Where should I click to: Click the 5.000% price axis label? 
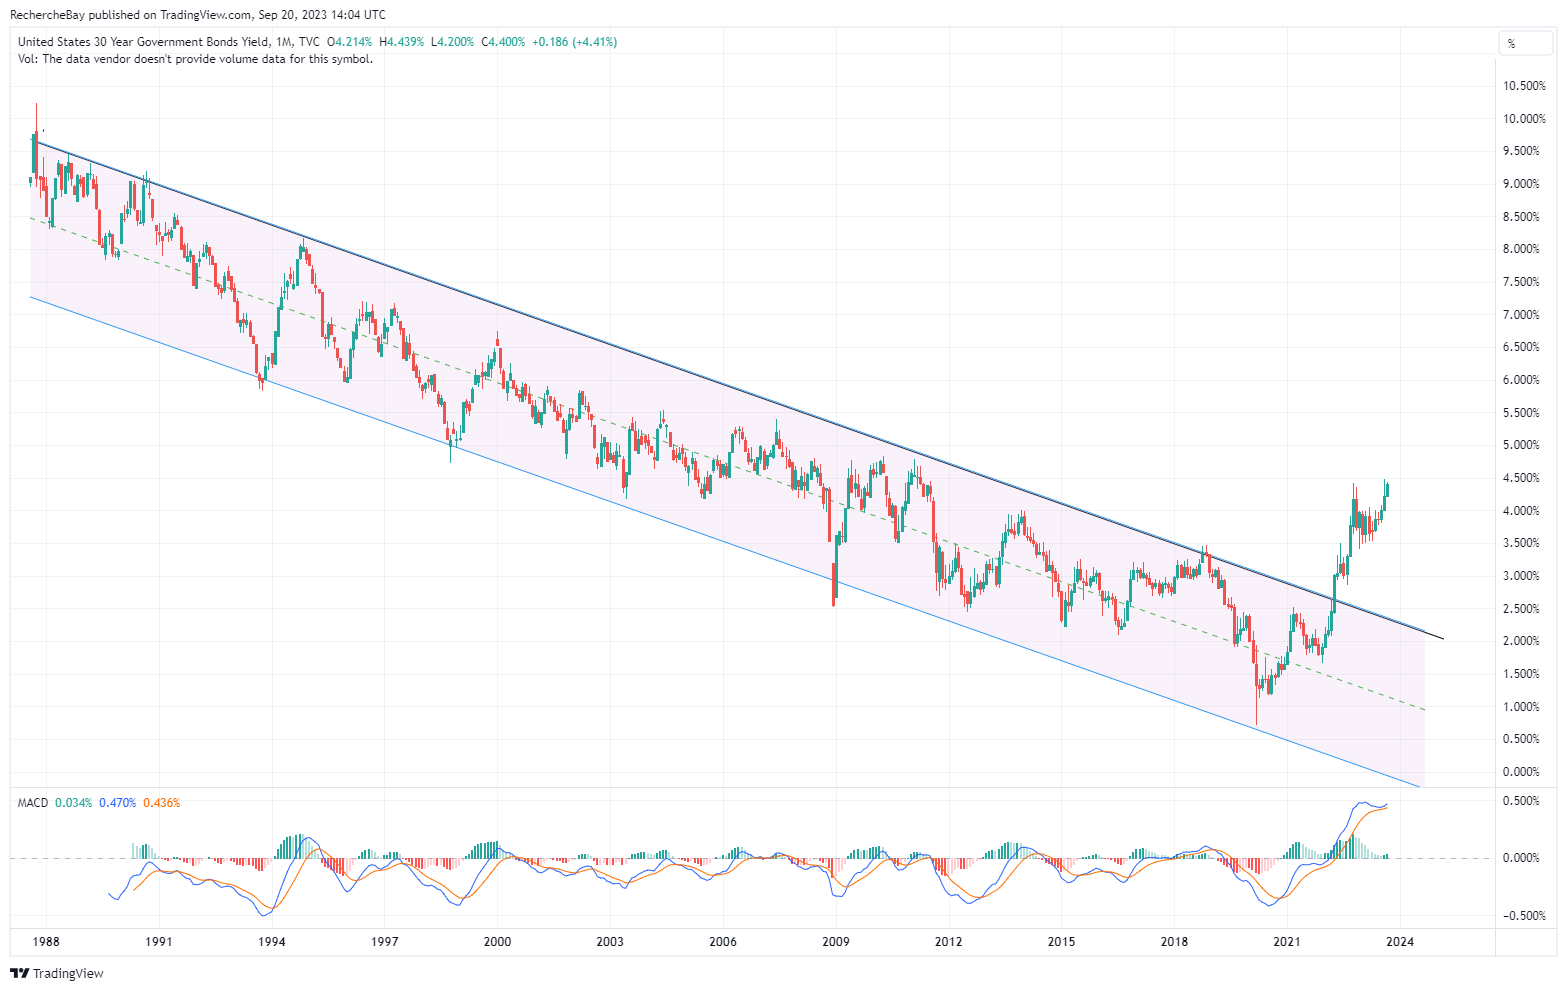(1524, 445)
